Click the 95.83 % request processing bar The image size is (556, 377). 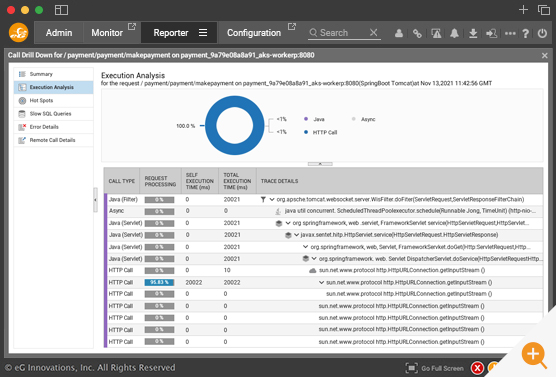159,283
